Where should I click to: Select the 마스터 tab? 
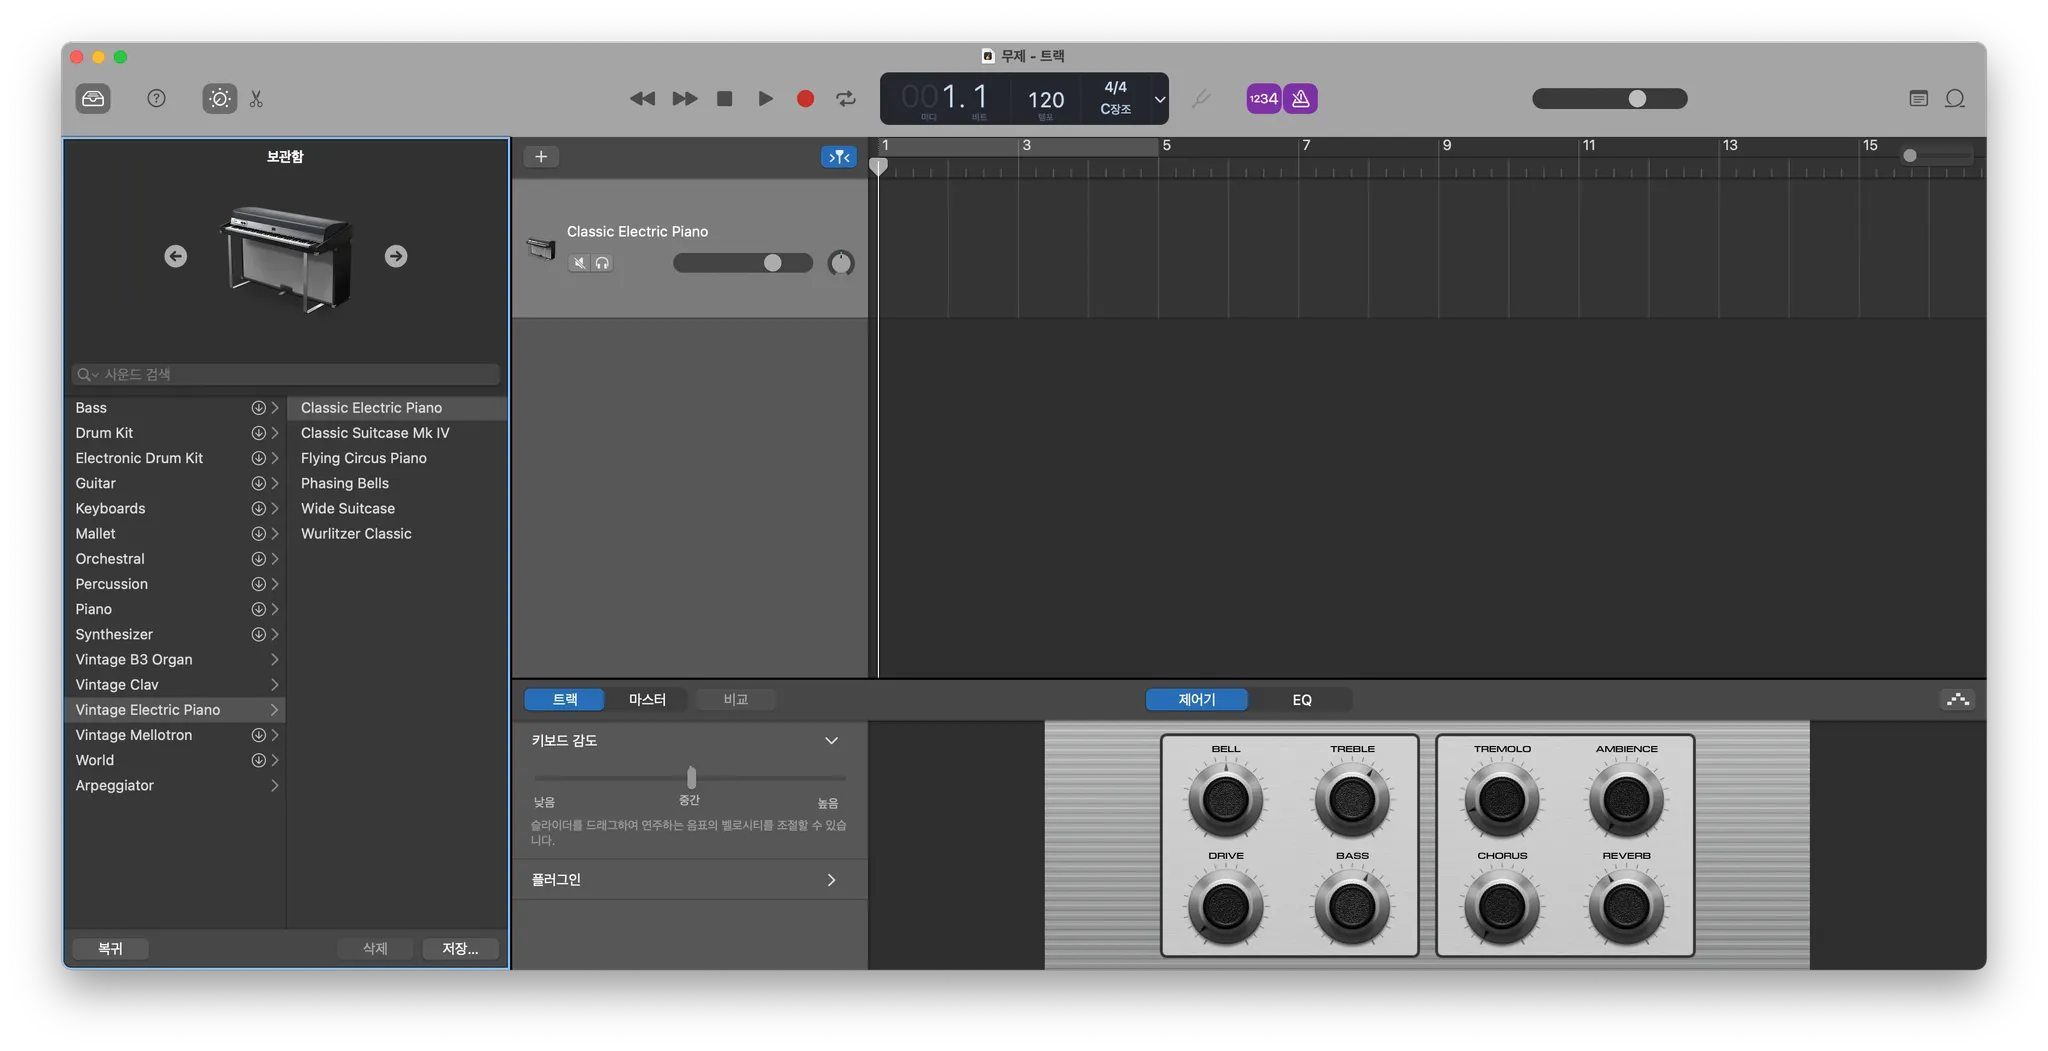[647, 700]
